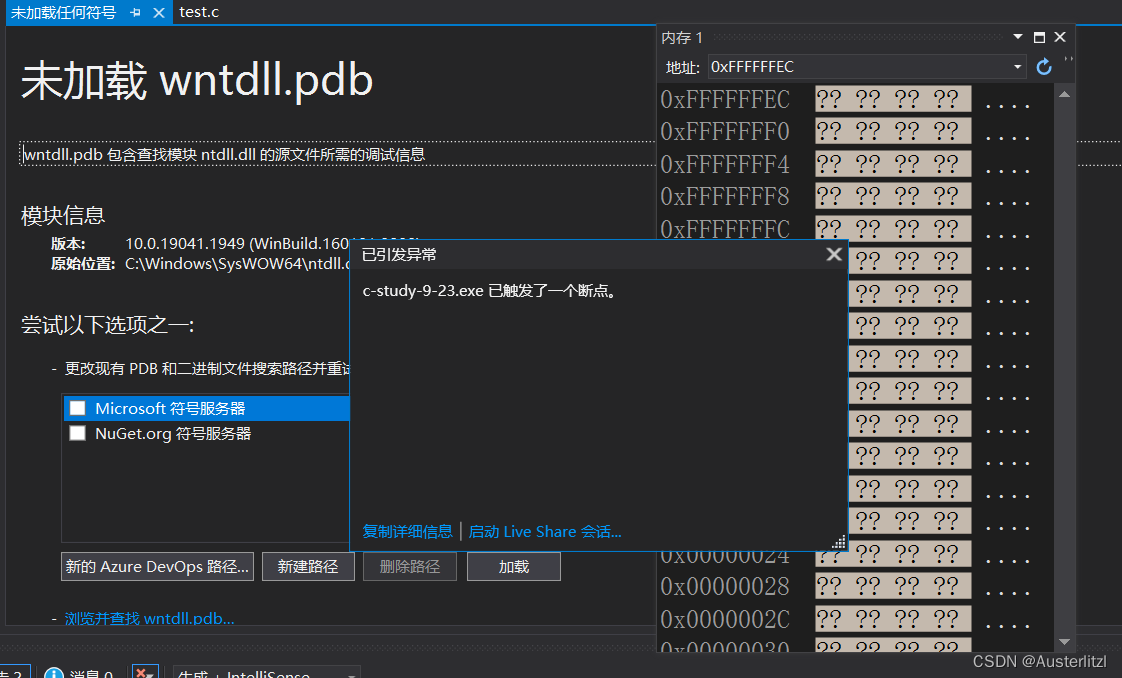Click the 复制详细信息 link
Screen dimensions: 1122x678
point(407,531)
